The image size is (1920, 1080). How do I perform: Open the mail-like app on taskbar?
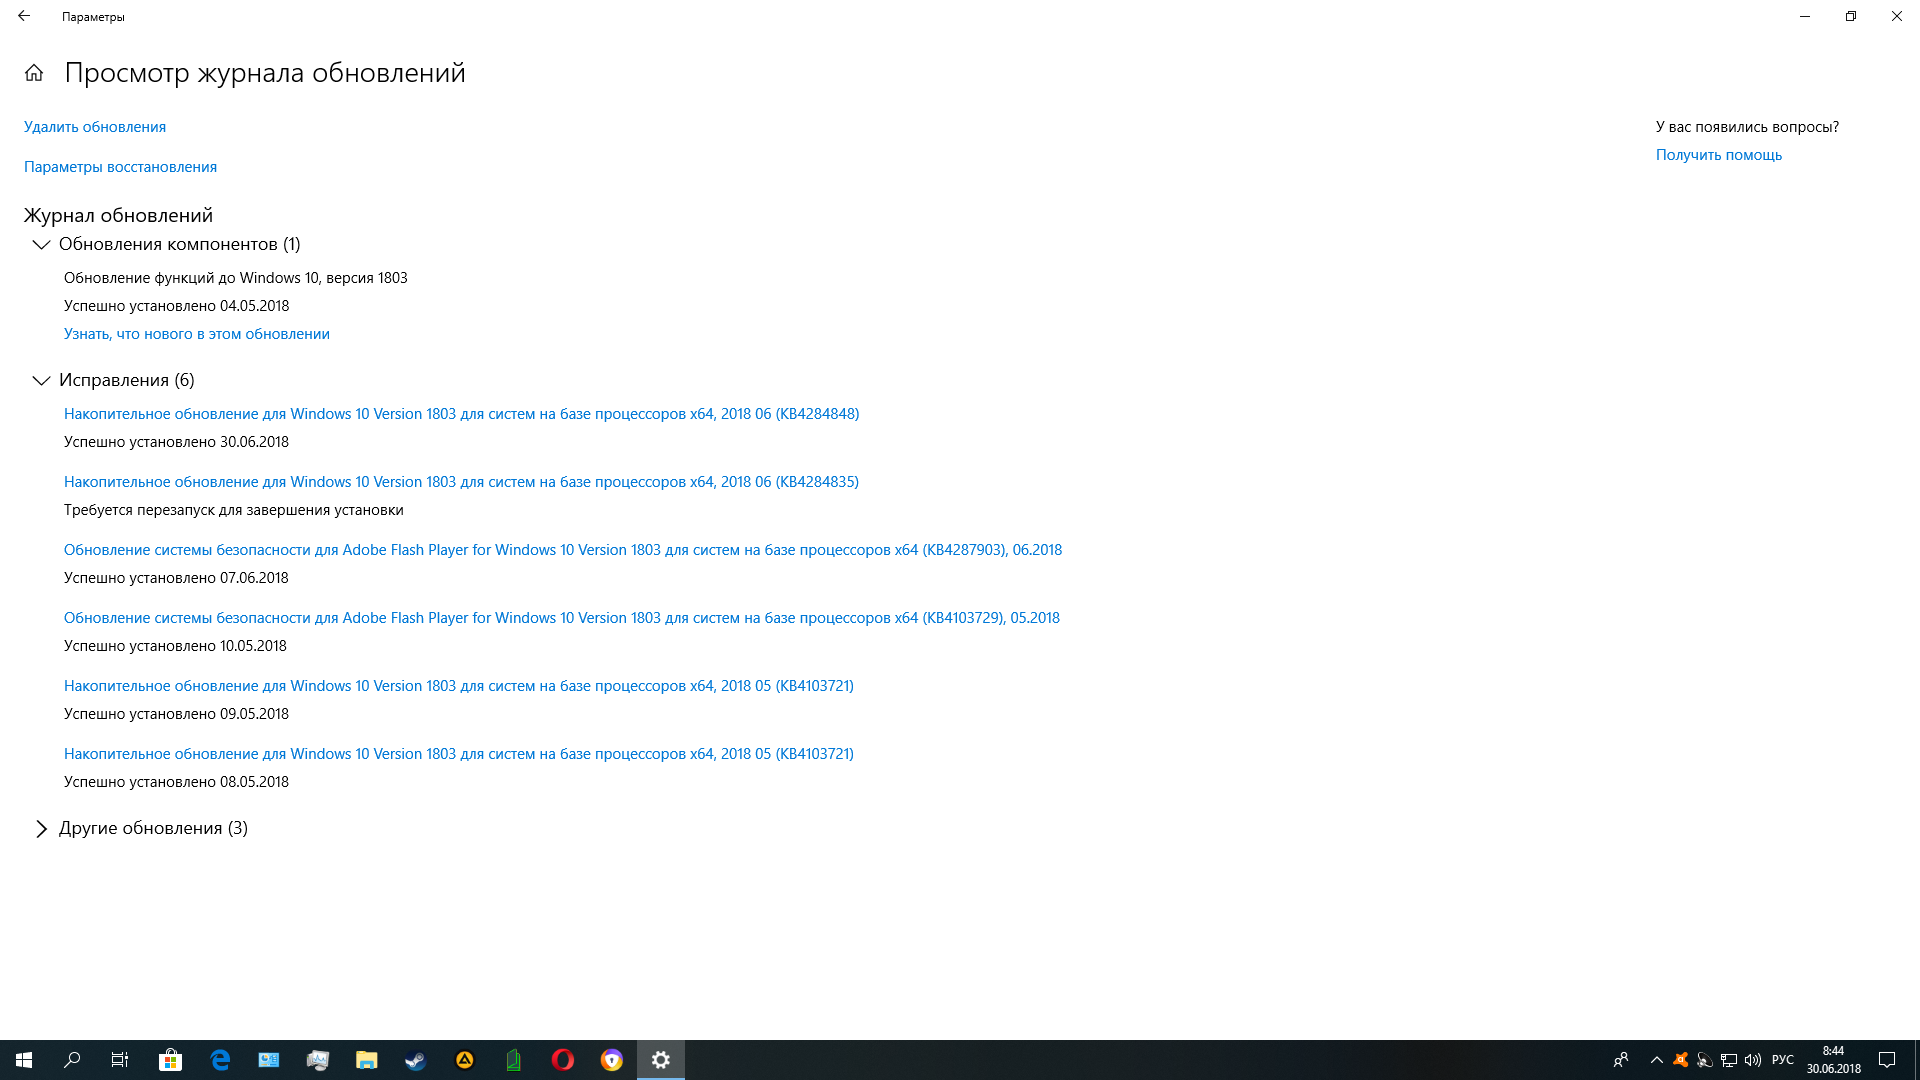click(x=269, y=1060)
